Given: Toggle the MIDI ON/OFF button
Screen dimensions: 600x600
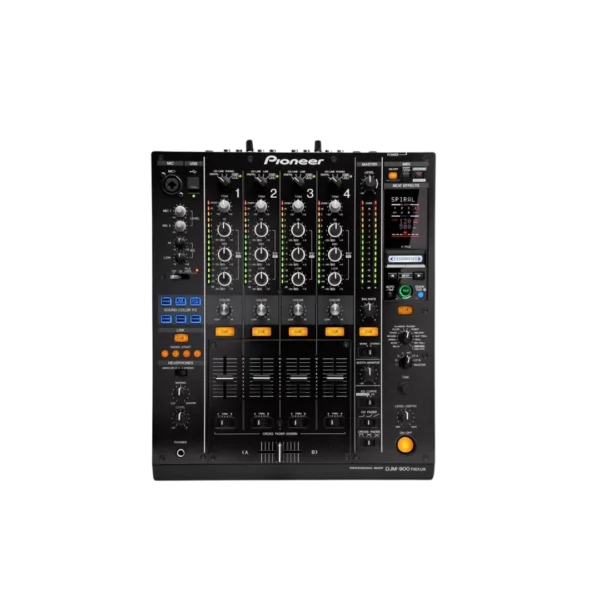Looking at the screenshot, I should point(393,176).
